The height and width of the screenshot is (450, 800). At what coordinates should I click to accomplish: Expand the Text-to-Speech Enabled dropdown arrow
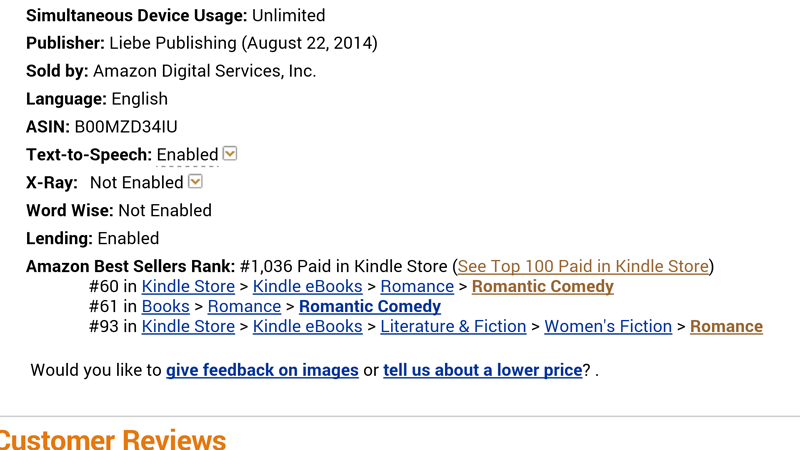pyautogui.click(x=230, y=153)
